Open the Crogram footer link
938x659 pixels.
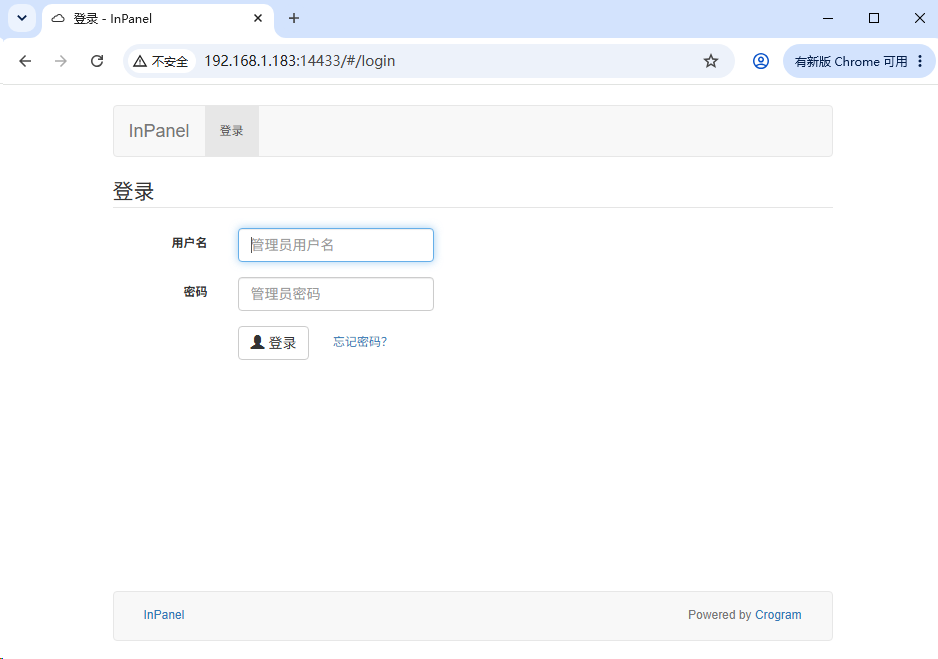[x=778, y=615]
